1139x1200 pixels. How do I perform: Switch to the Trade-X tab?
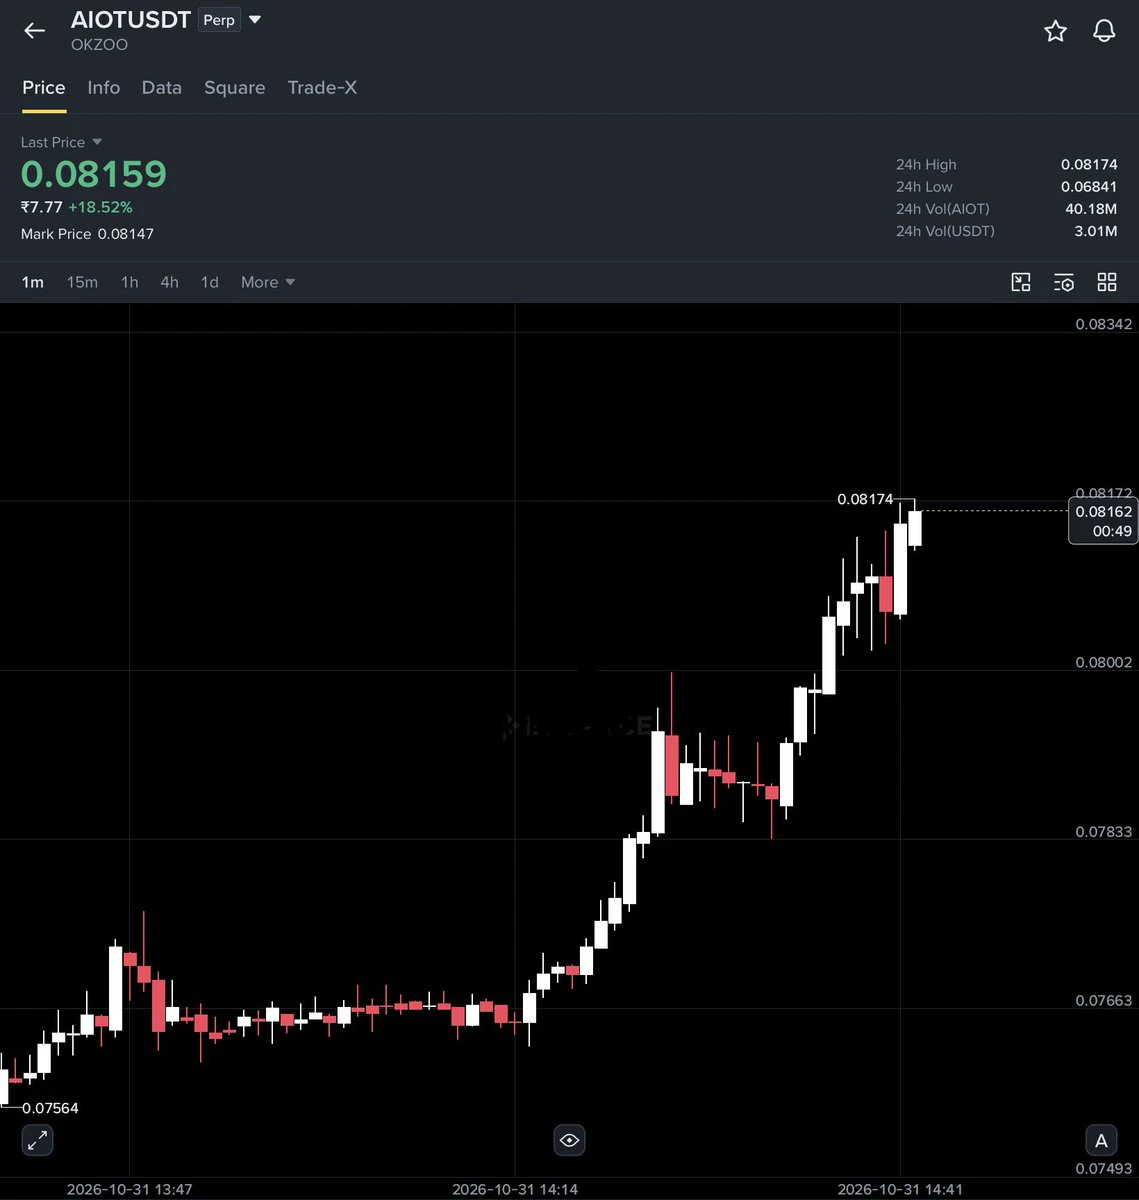[322, 88]
